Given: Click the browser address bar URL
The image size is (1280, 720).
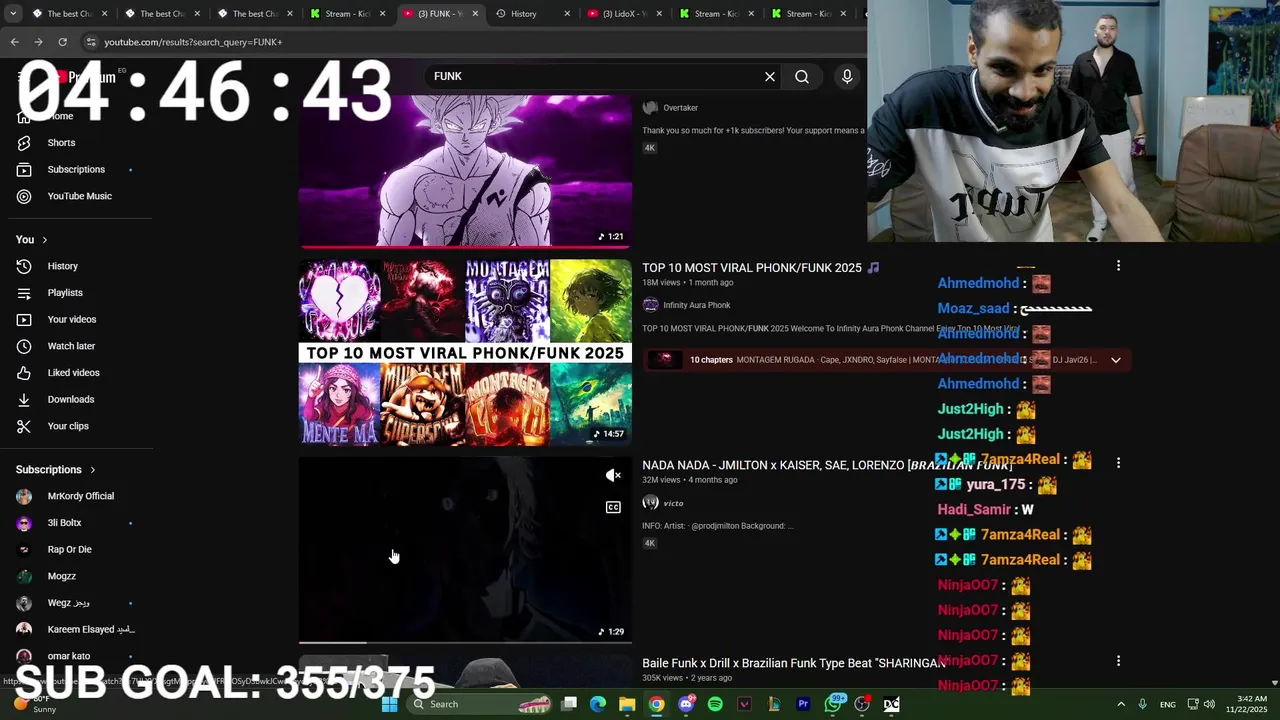Looking at the screenshot, I should tap(193, 42).
